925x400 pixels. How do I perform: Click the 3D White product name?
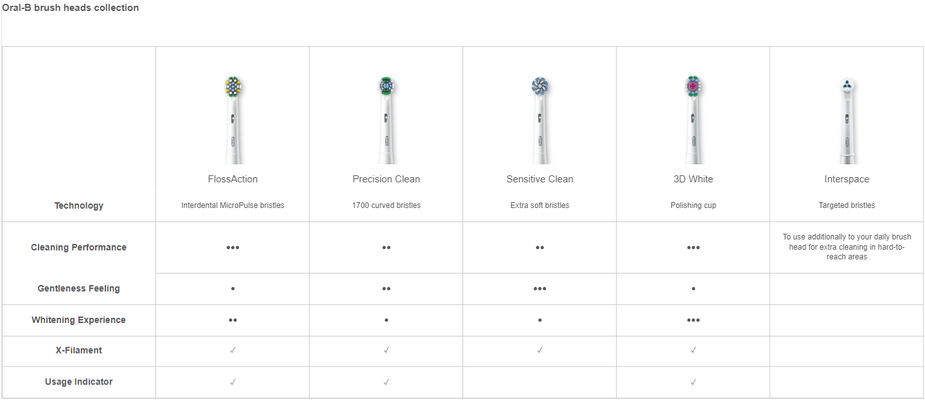693,179
